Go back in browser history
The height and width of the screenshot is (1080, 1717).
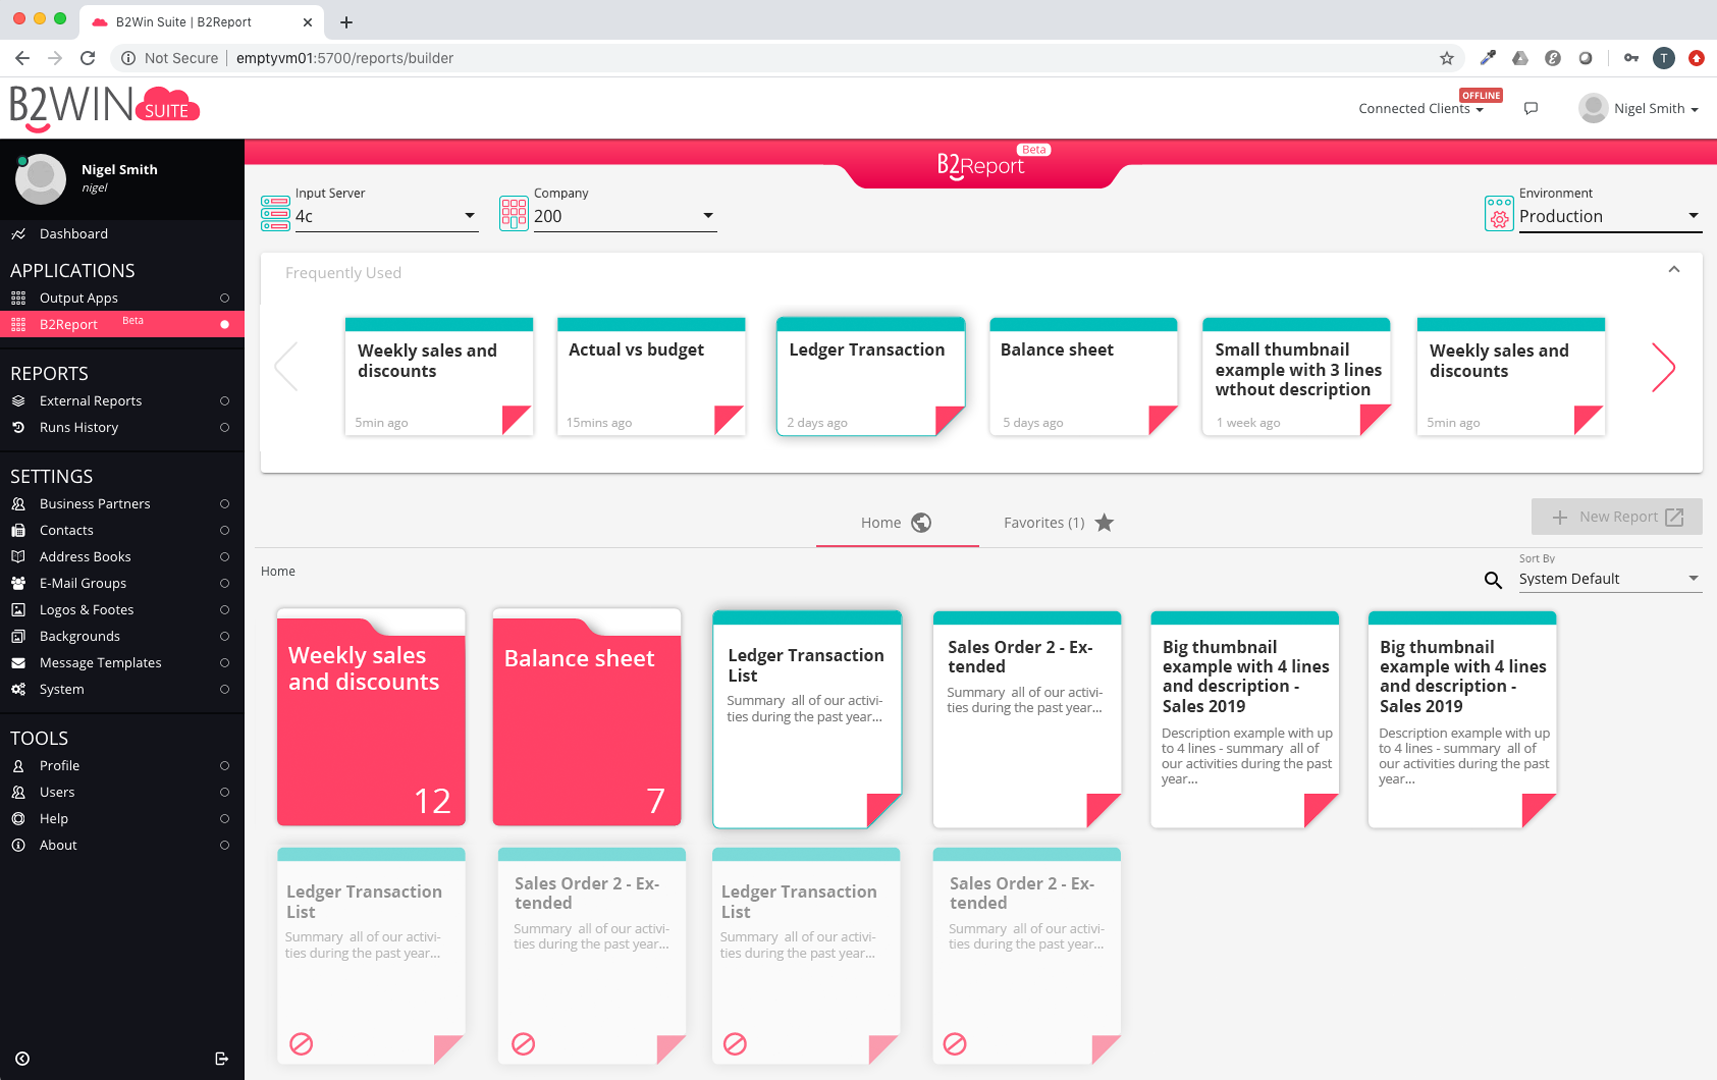pos(22,58)
